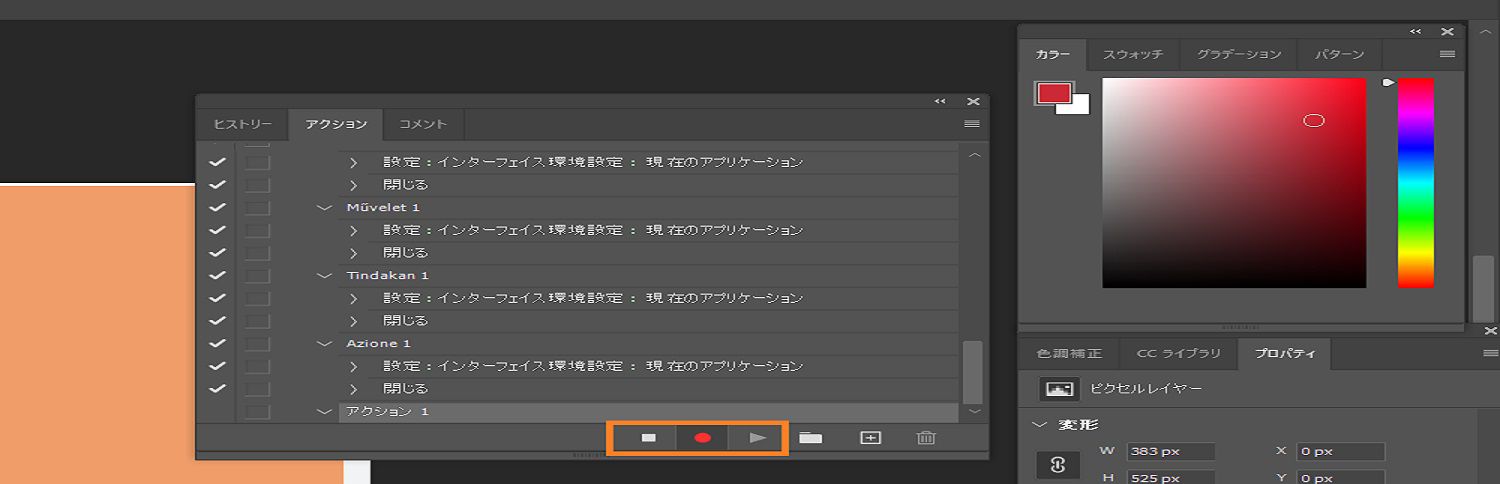Uncheck the checkmark for Azione 1

(217, 343)
